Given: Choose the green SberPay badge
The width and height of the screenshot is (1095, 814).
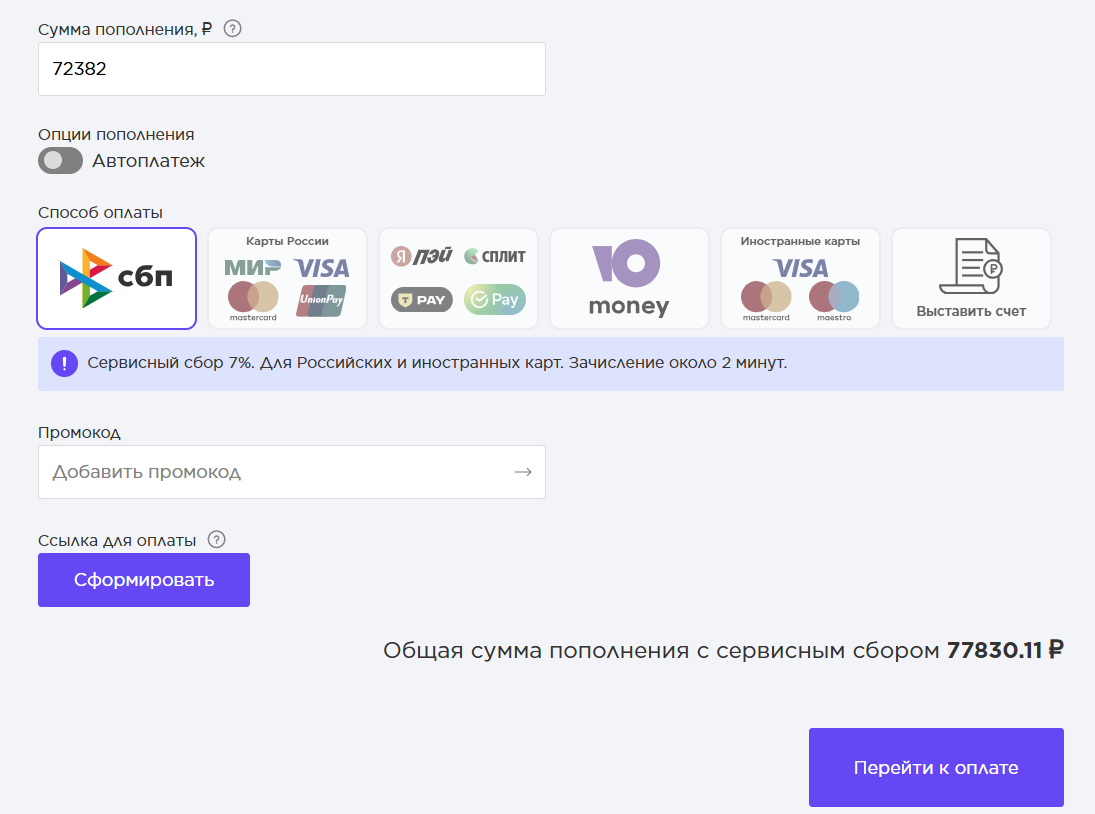Looking at the screenshot, I should click(495, 299).
